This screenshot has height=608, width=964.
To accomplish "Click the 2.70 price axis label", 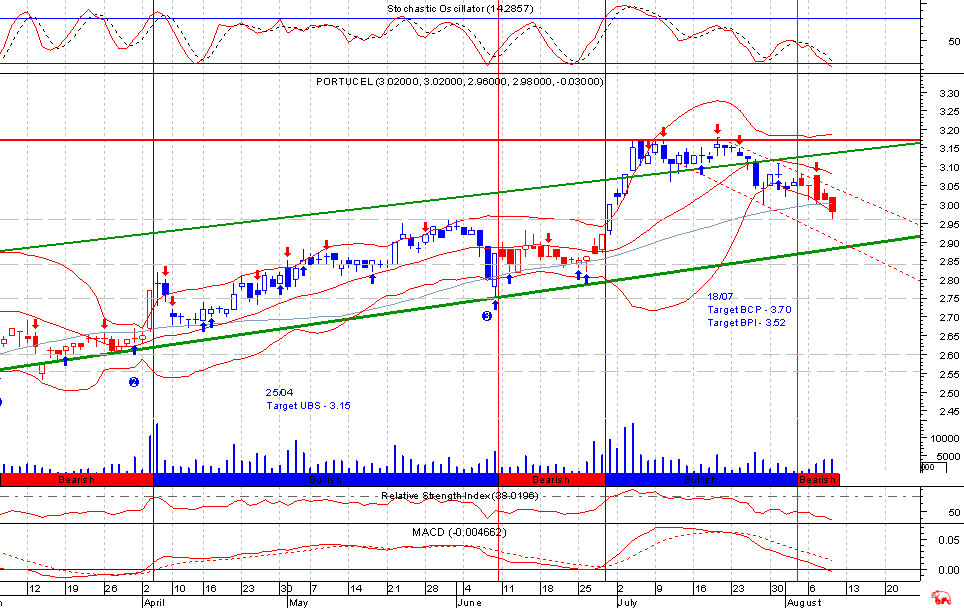I will [x=949, y=318].
